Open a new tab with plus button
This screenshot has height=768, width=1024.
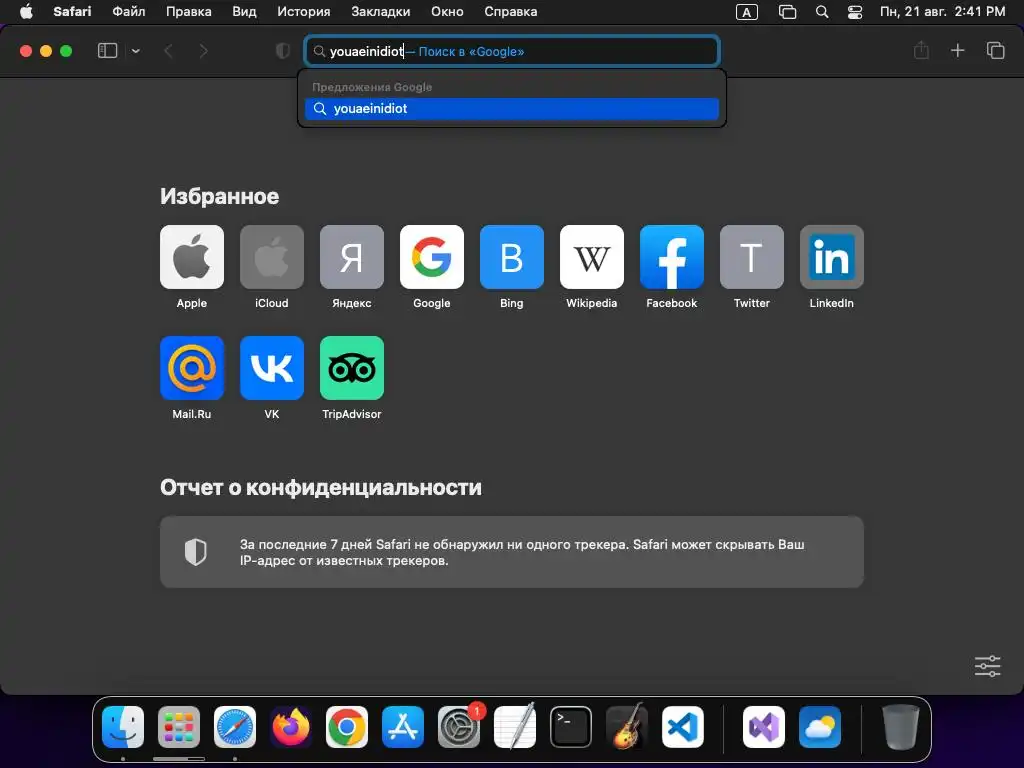[x=957, y=50]
